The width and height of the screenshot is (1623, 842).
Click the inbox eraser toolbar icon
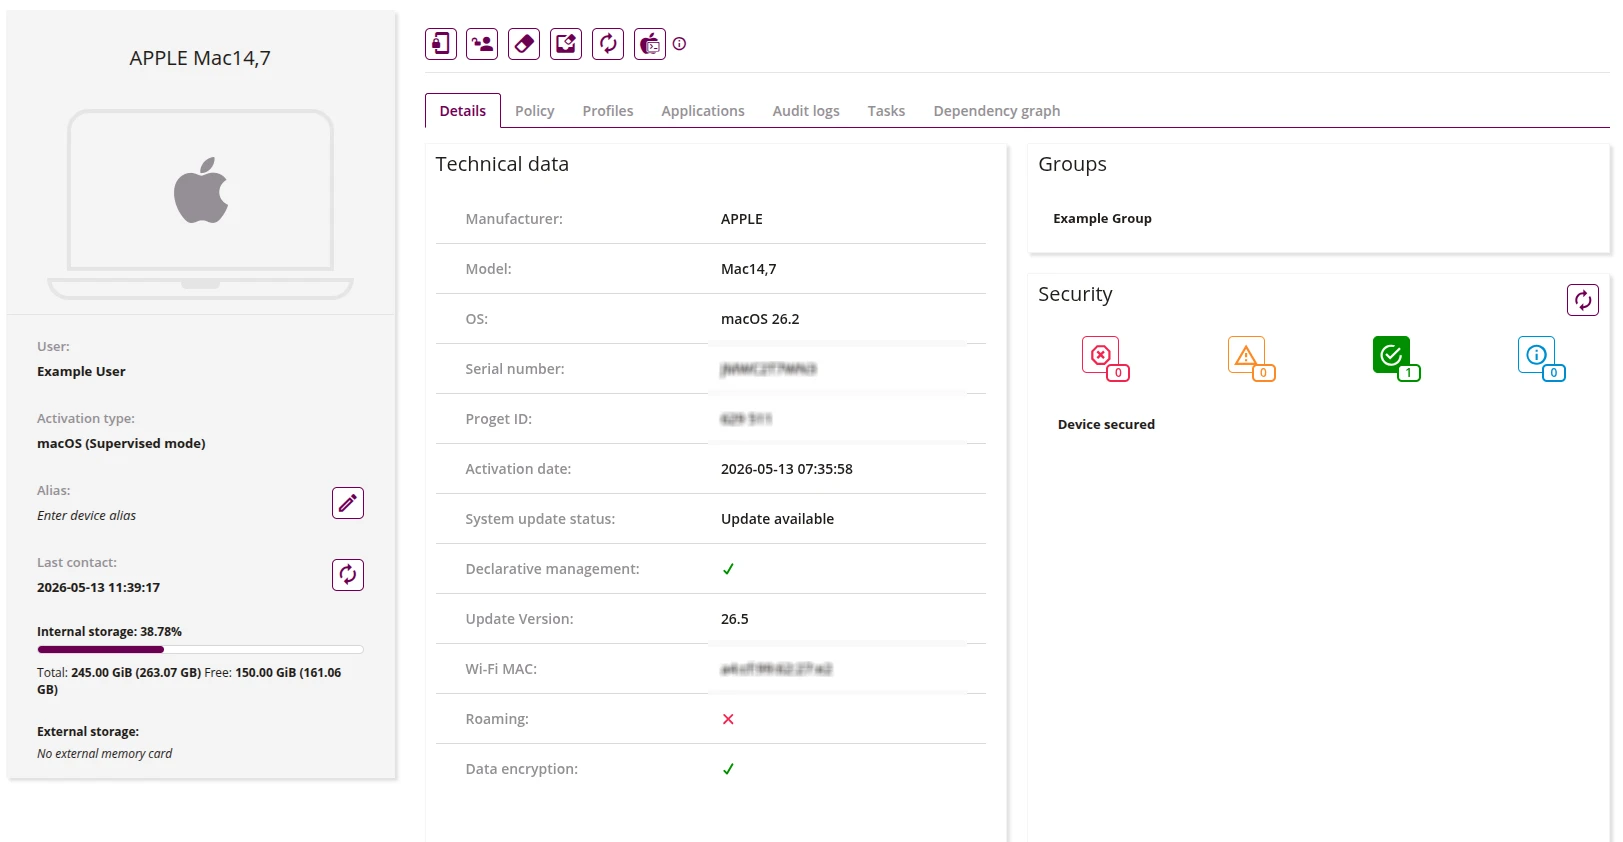point(566,44)
